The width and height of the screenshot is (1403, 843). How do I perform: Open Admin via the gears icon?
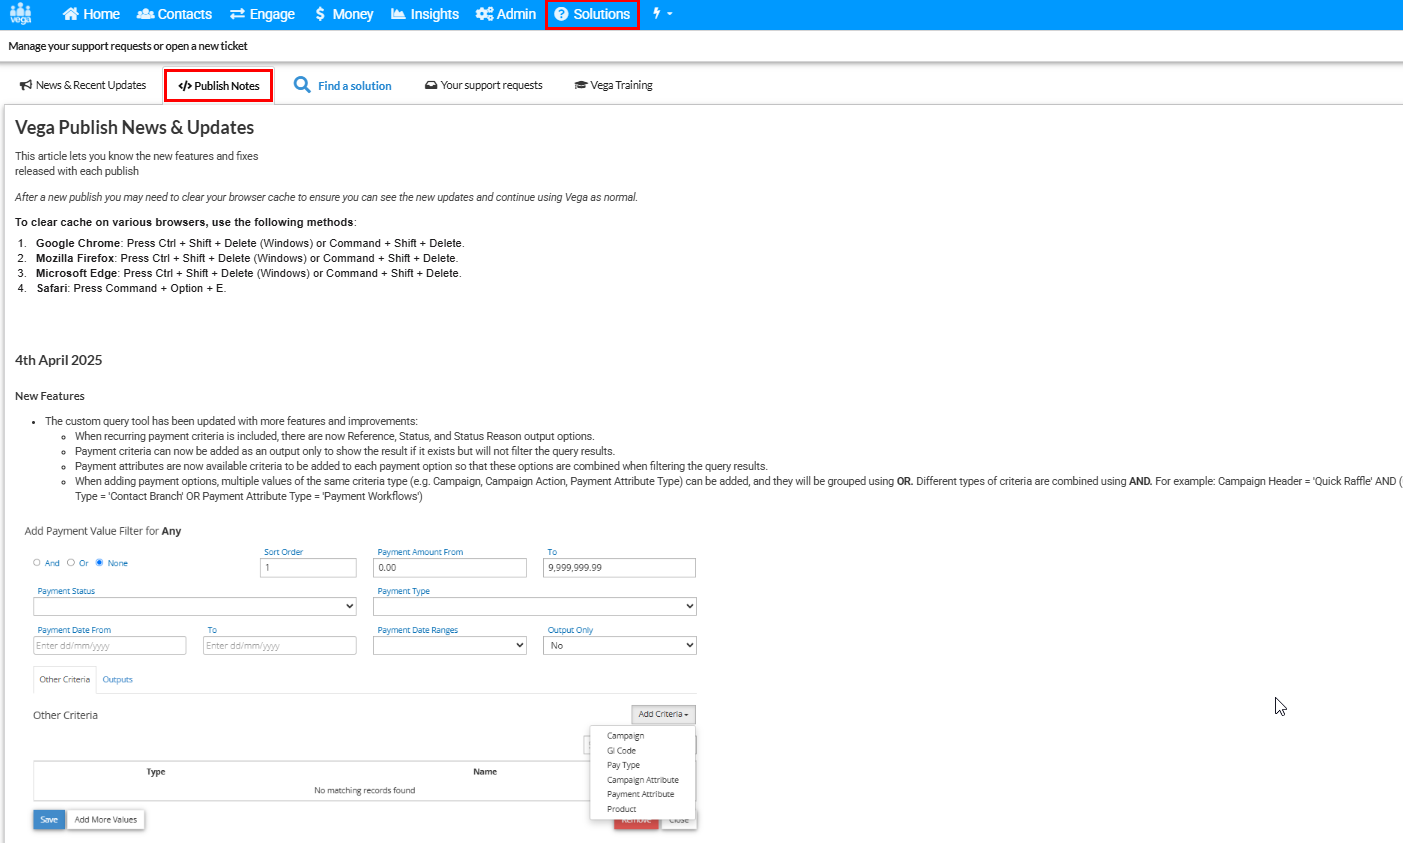point(484,14)
